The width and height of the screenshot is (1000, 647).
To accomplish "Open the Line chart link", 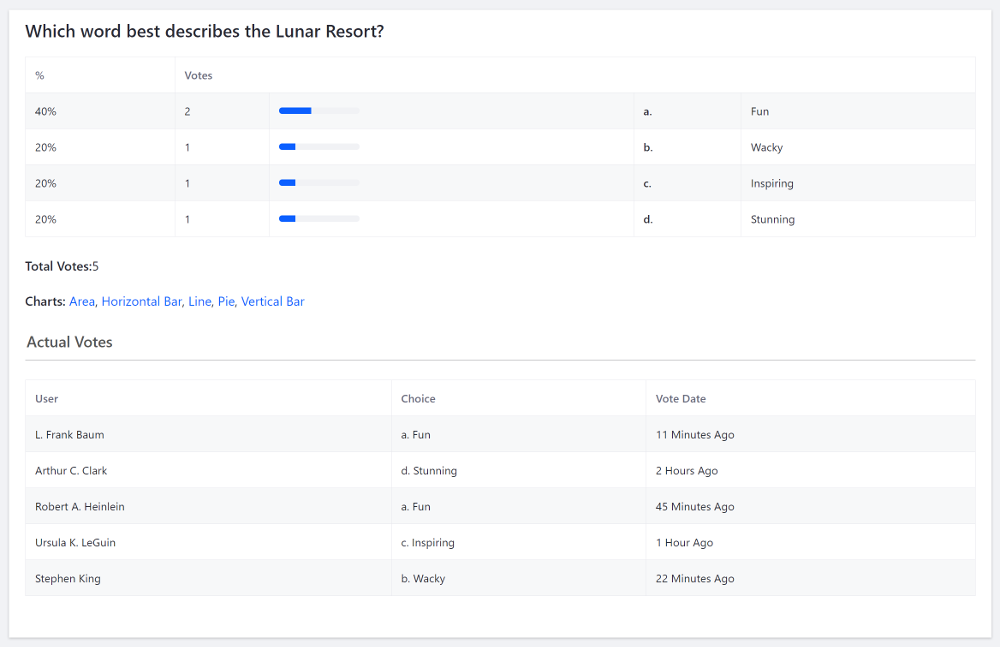I will click(200, 301).
